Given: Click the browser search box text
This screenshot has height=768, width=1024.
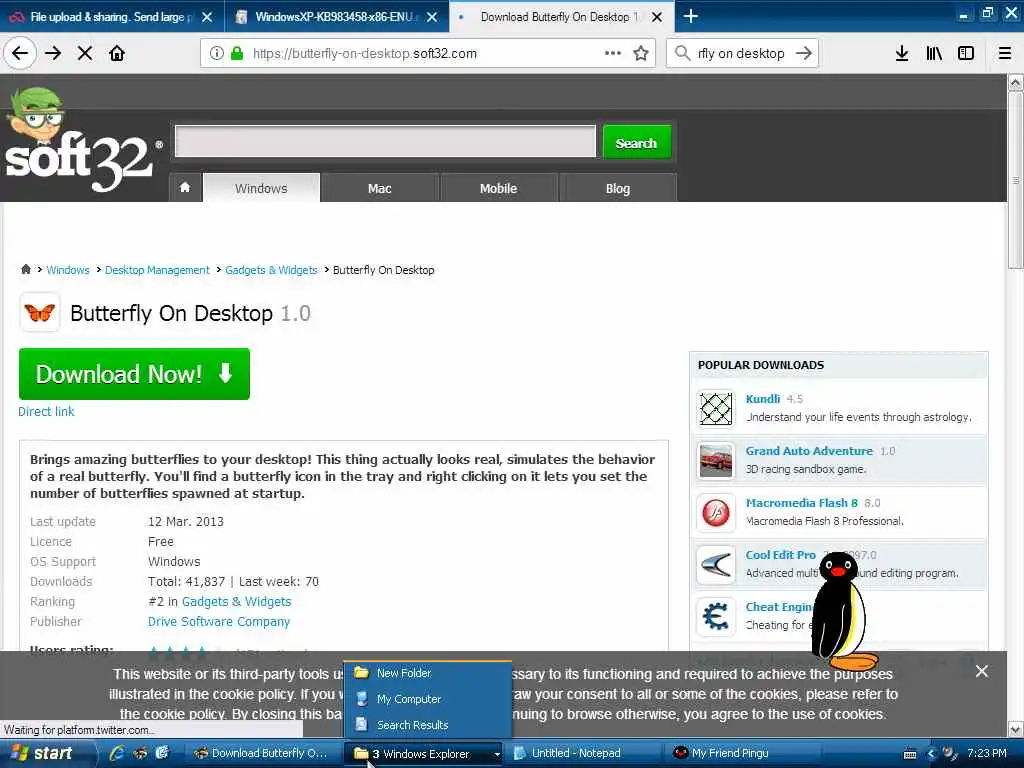Looking at the screenshot, I should 741,54.
